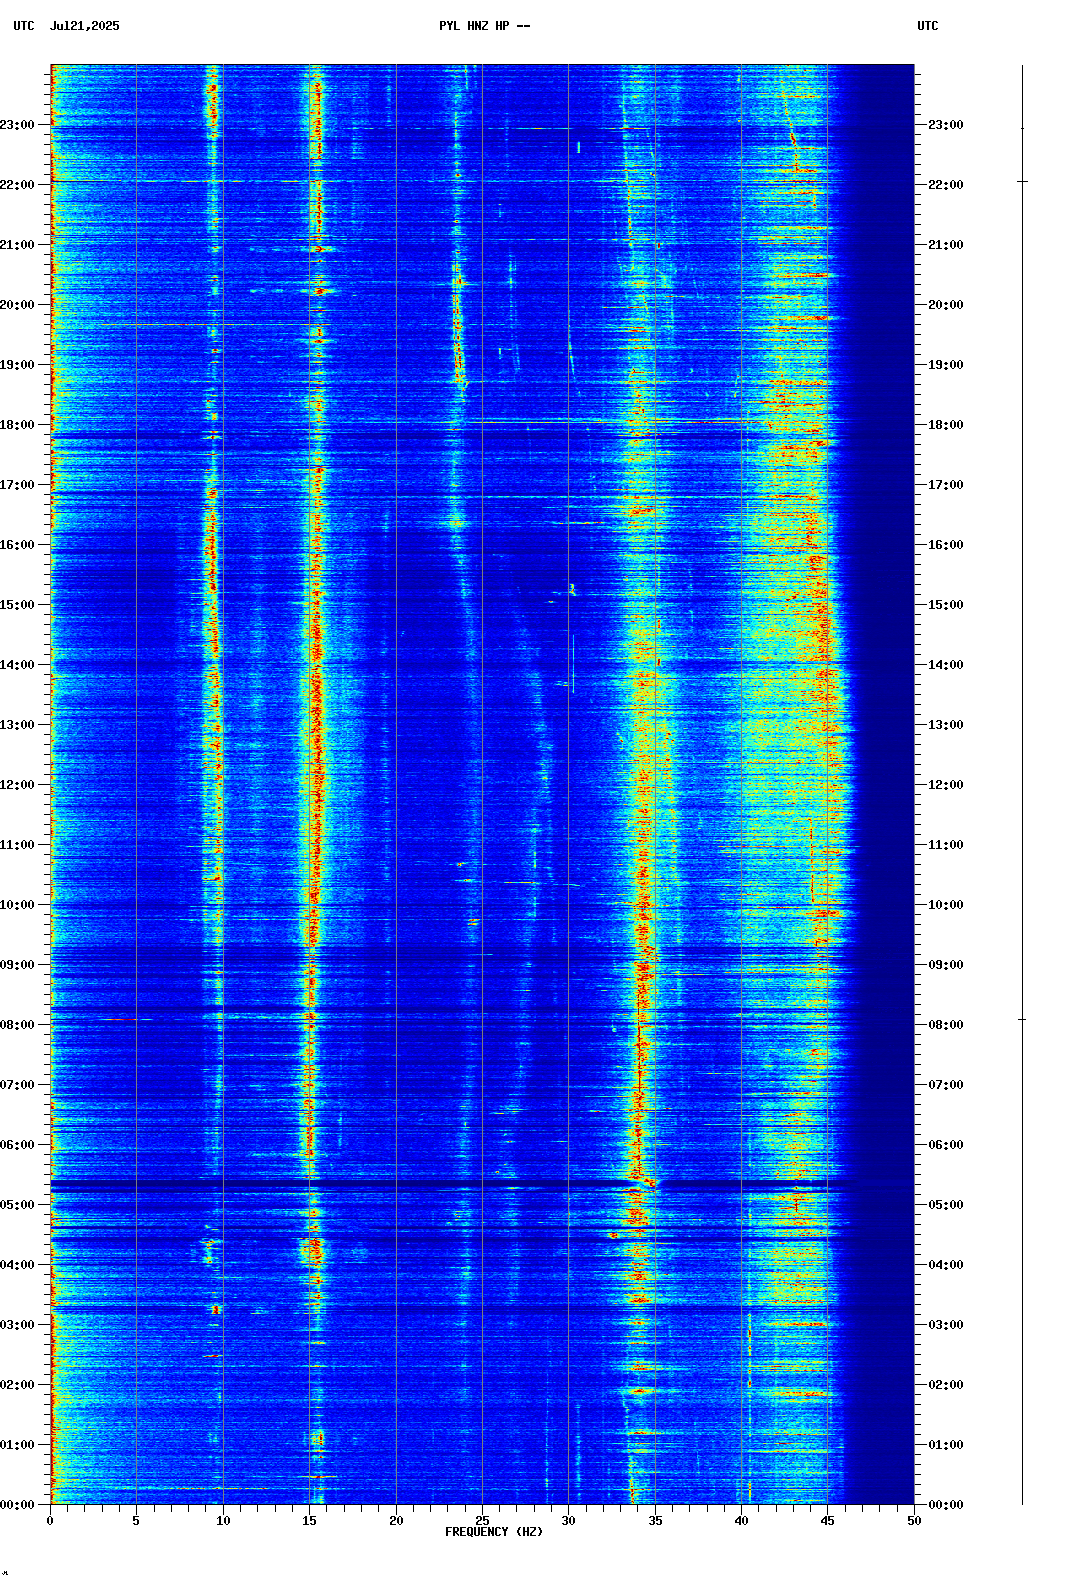Select the 50 Hz frequency tick label
This screenshot has height=1584, width=1066.
(914, 1521)
